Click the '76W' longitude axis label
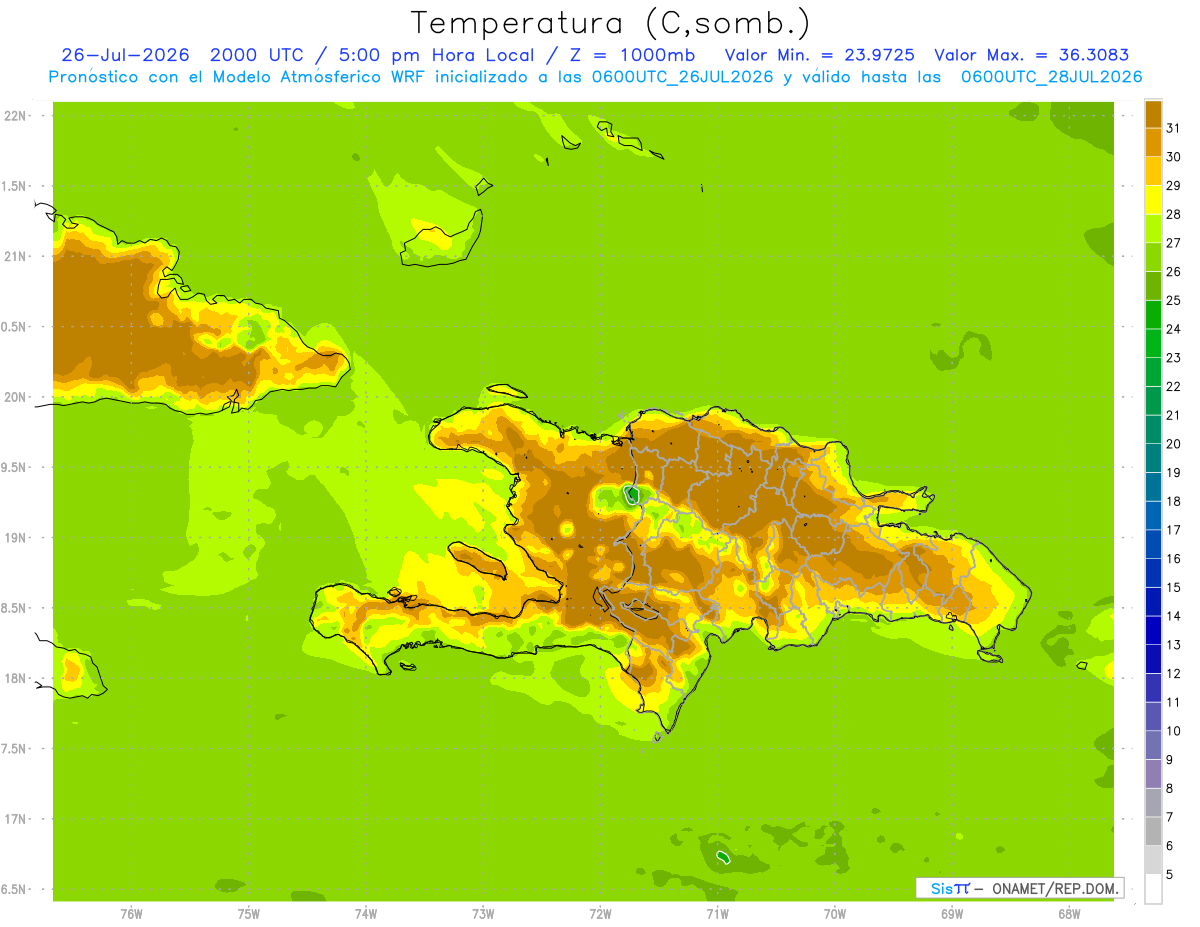The height and width of the screenshot is (927, 1200). (x=131, y=913)
